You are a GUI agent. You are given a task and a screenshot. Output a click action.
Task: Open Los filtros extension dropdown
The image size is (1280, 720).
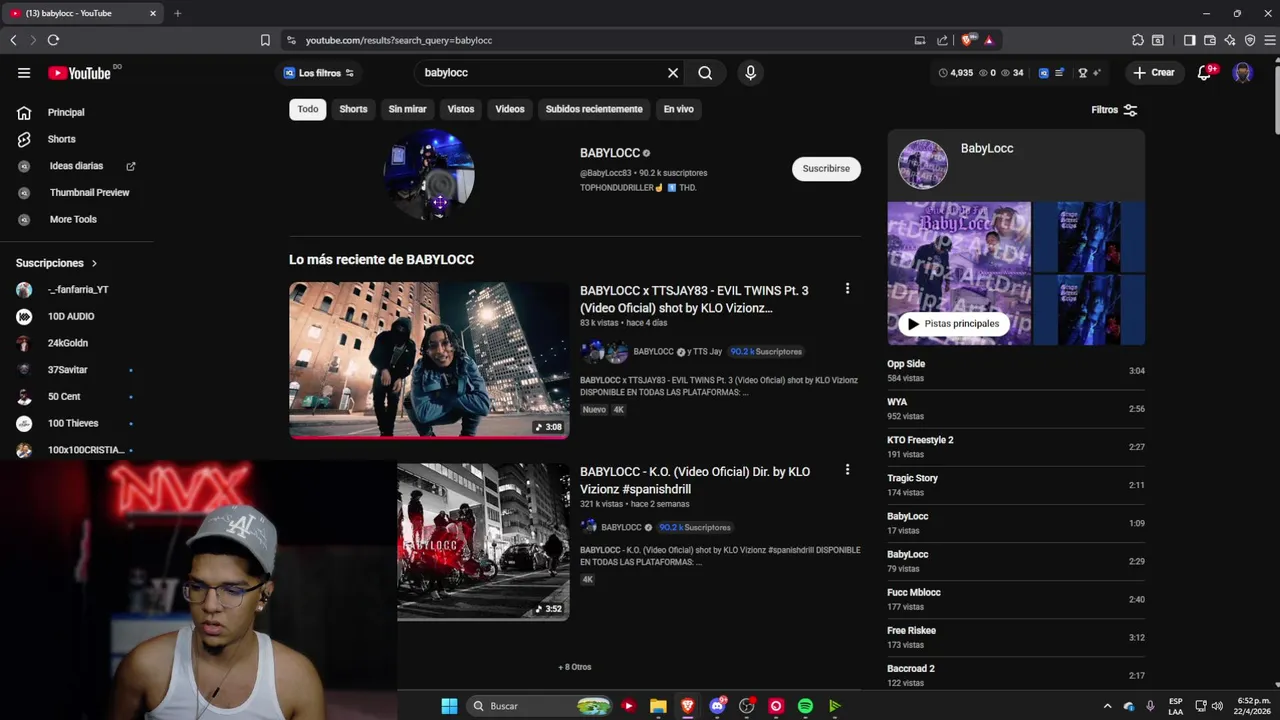pyautogui.click(x=318, y=73)
